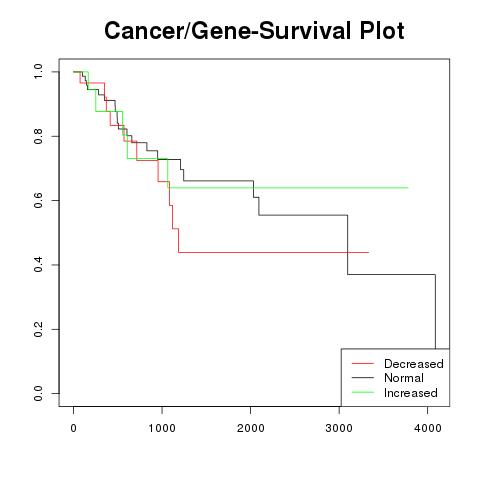
Task: Click the Cancer/Gene-Survival Plot title
Action: click(254, 30)
